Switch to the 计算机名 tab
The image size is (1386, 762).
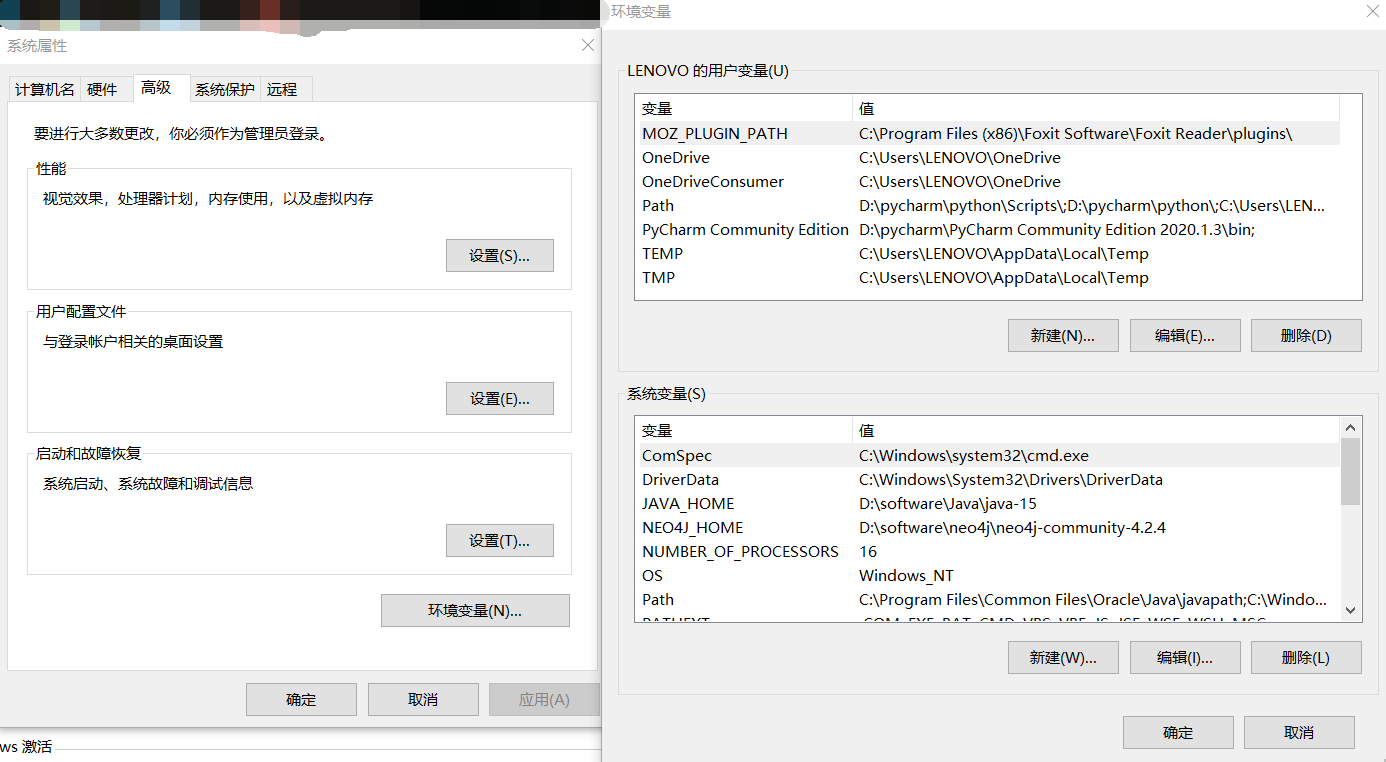(x=44, y=89)
